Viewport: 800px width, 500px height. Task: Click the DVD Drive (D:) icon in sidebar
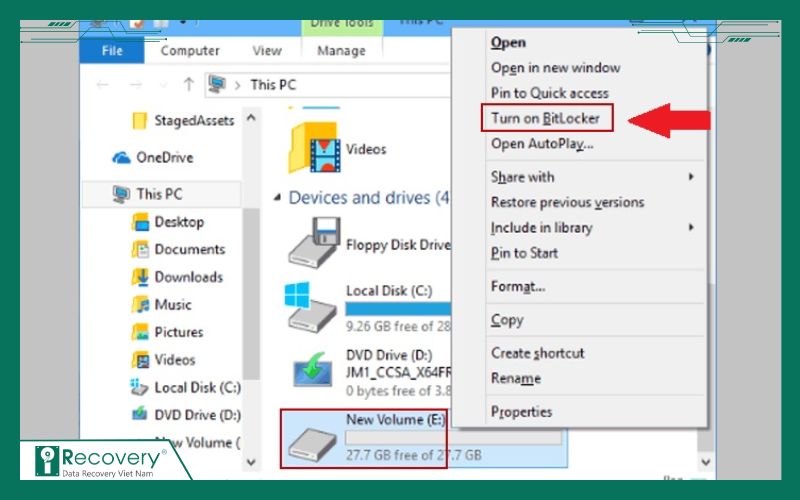point(139,414)
